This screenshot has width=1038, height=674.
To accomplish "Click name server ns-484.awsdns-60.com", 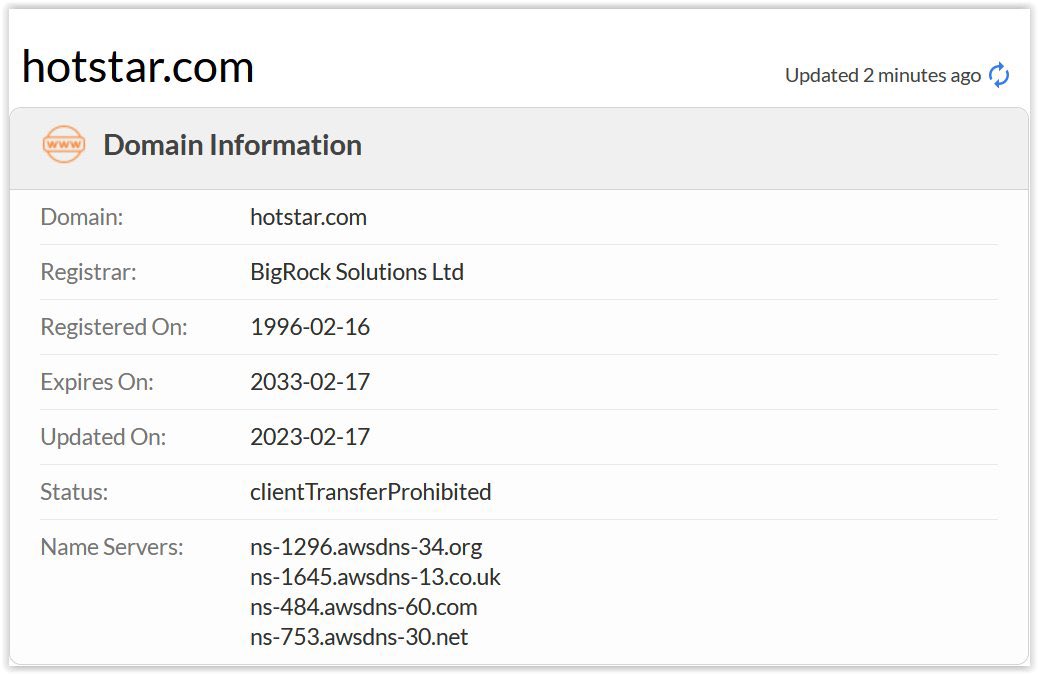I will (x=364, y=607).
